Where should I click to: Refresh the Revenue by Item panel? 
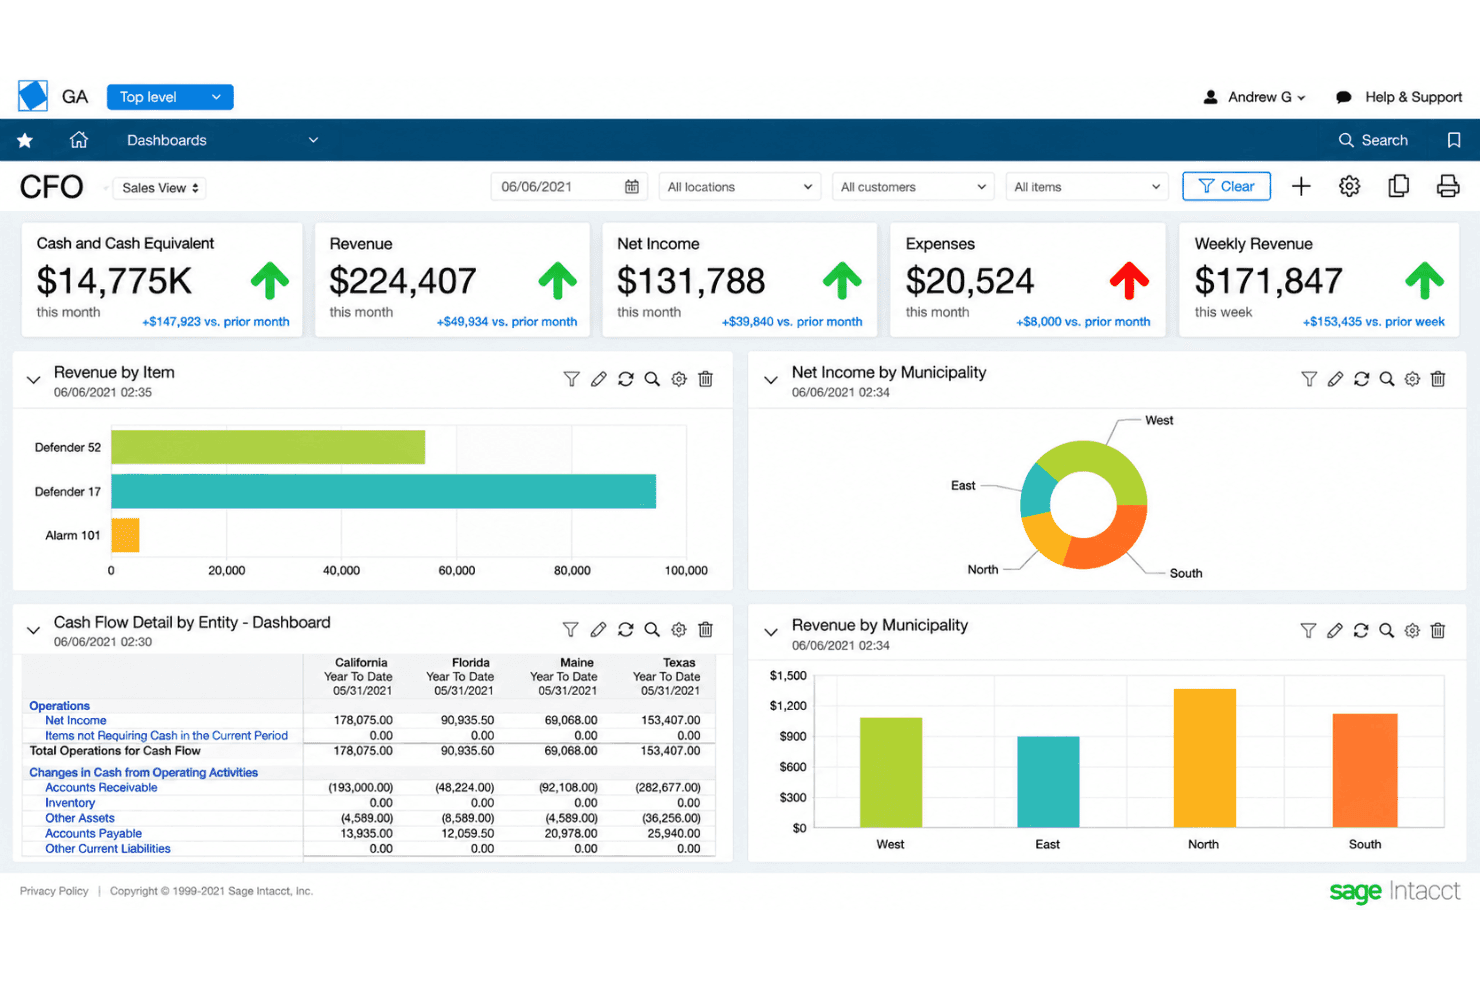[625, 379]
